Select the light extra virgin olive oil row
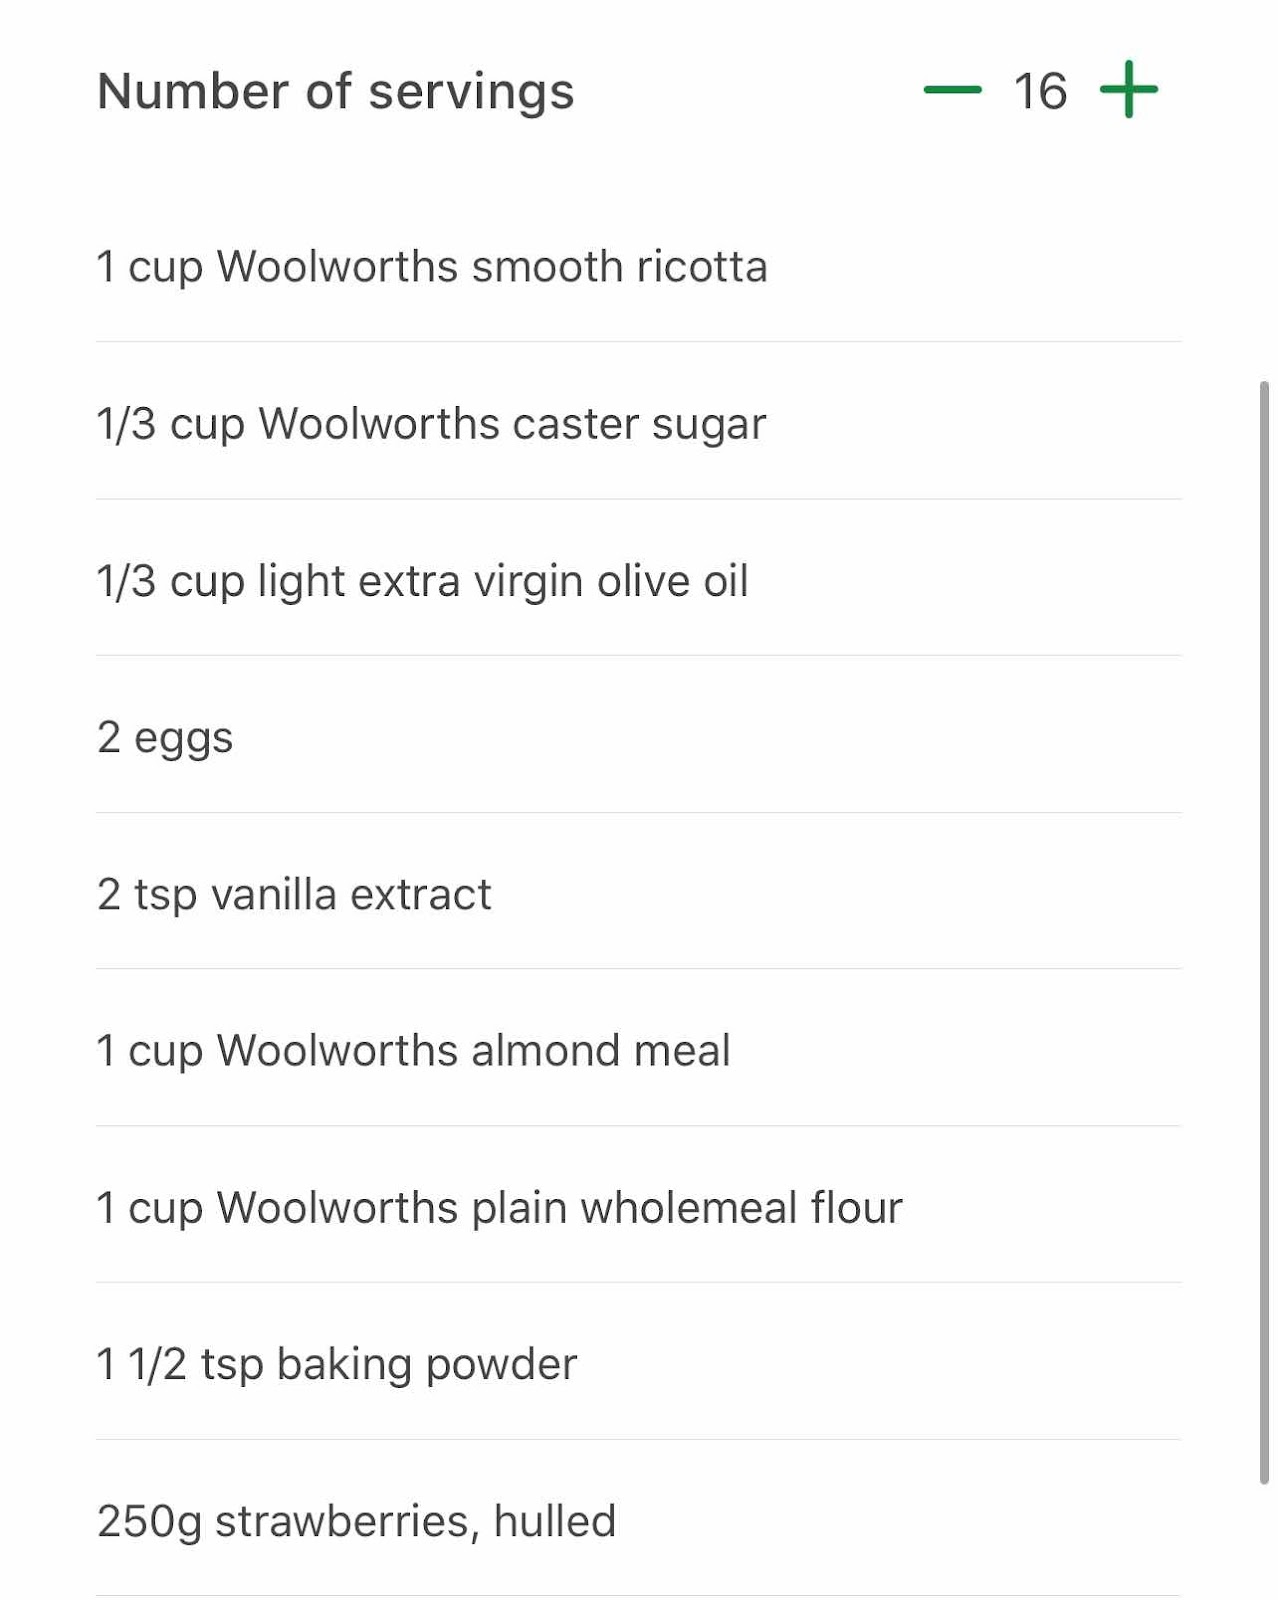The image size is (1278, 1600). click(x=638, y=579)
